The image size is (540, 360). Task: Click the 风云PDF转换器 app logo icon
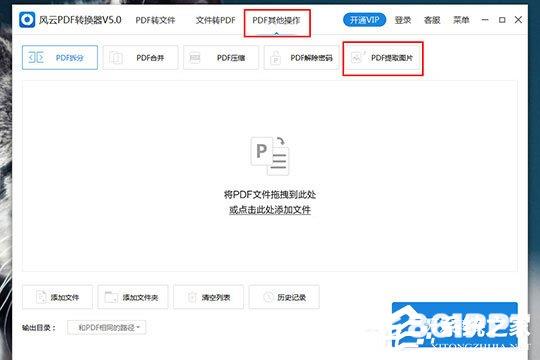click(27, 20)
